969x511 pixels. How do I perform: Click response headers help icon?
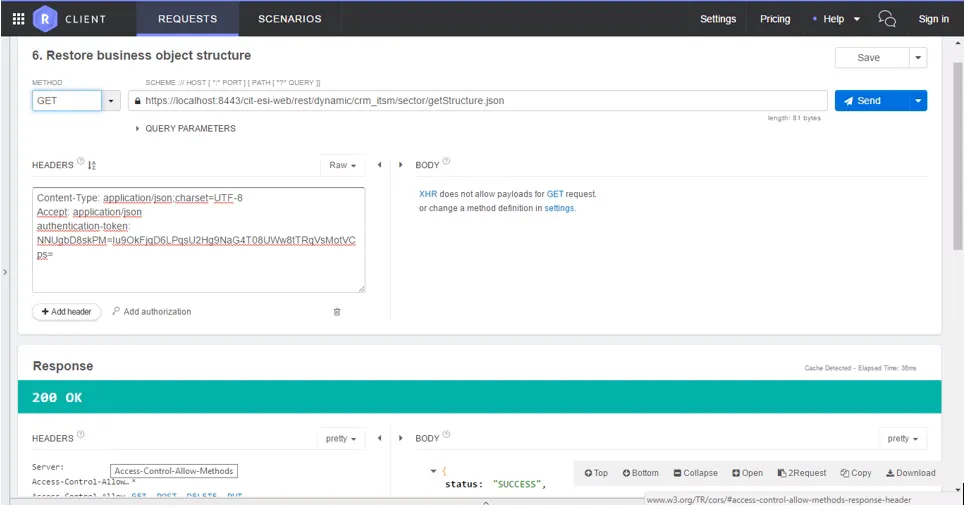point(81,436)
